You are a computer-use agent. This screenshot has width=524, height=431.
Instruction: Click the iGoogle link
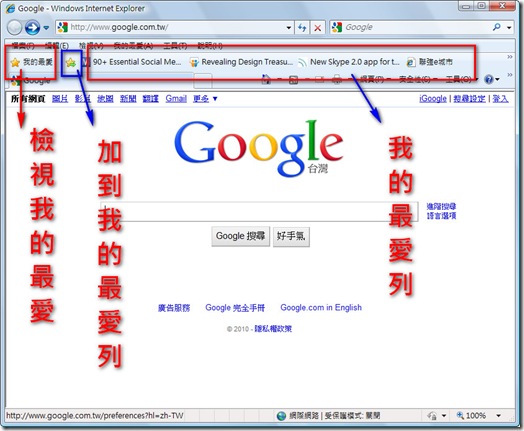tap(433, 99)
